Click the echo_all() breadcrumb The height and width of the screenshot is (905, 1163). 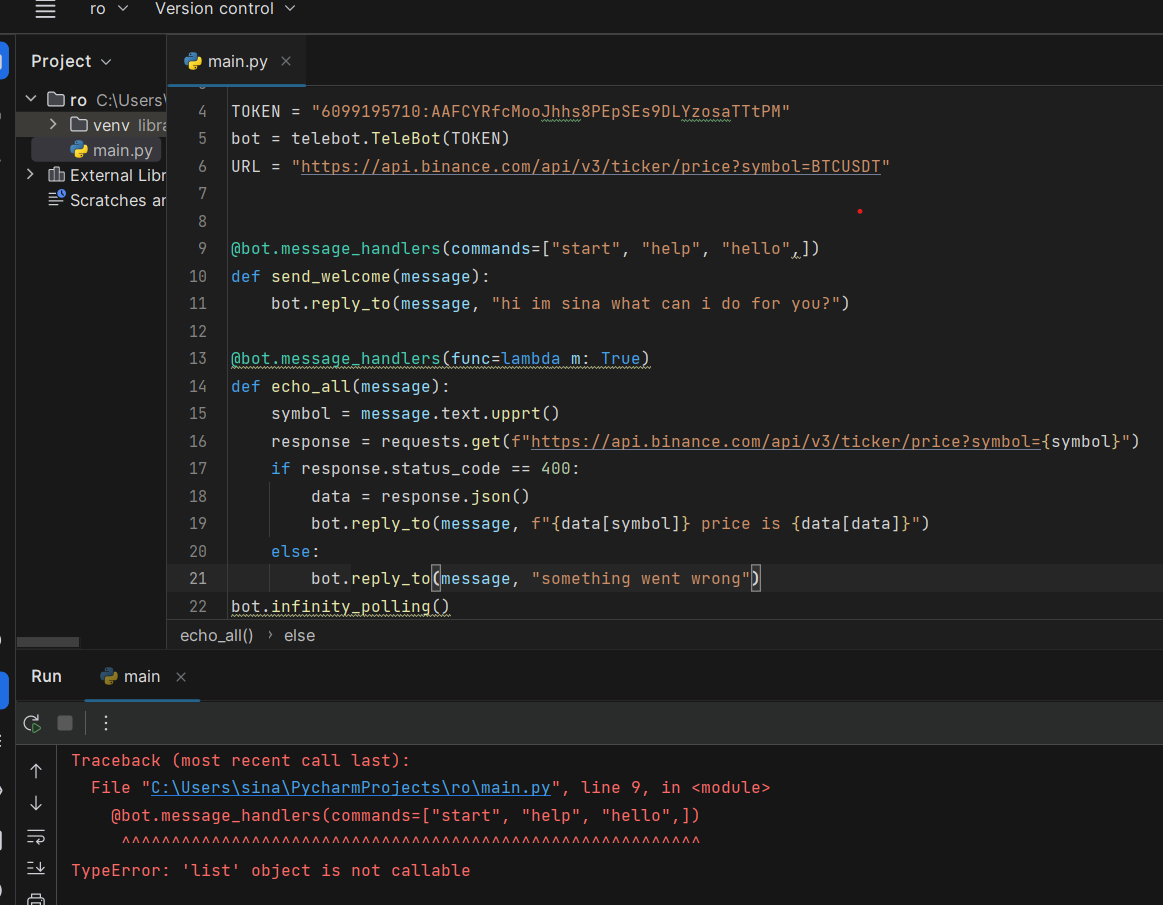coord(216,635)
